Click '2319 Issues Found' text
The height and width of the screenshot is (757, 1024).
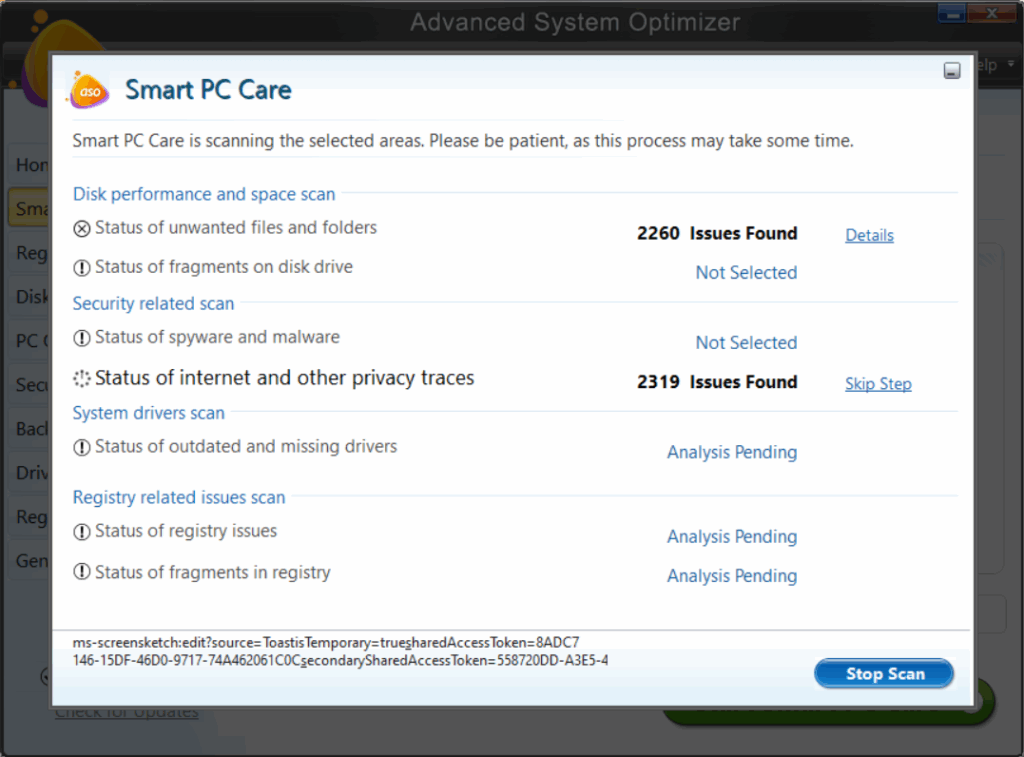(x=717, y=381)
